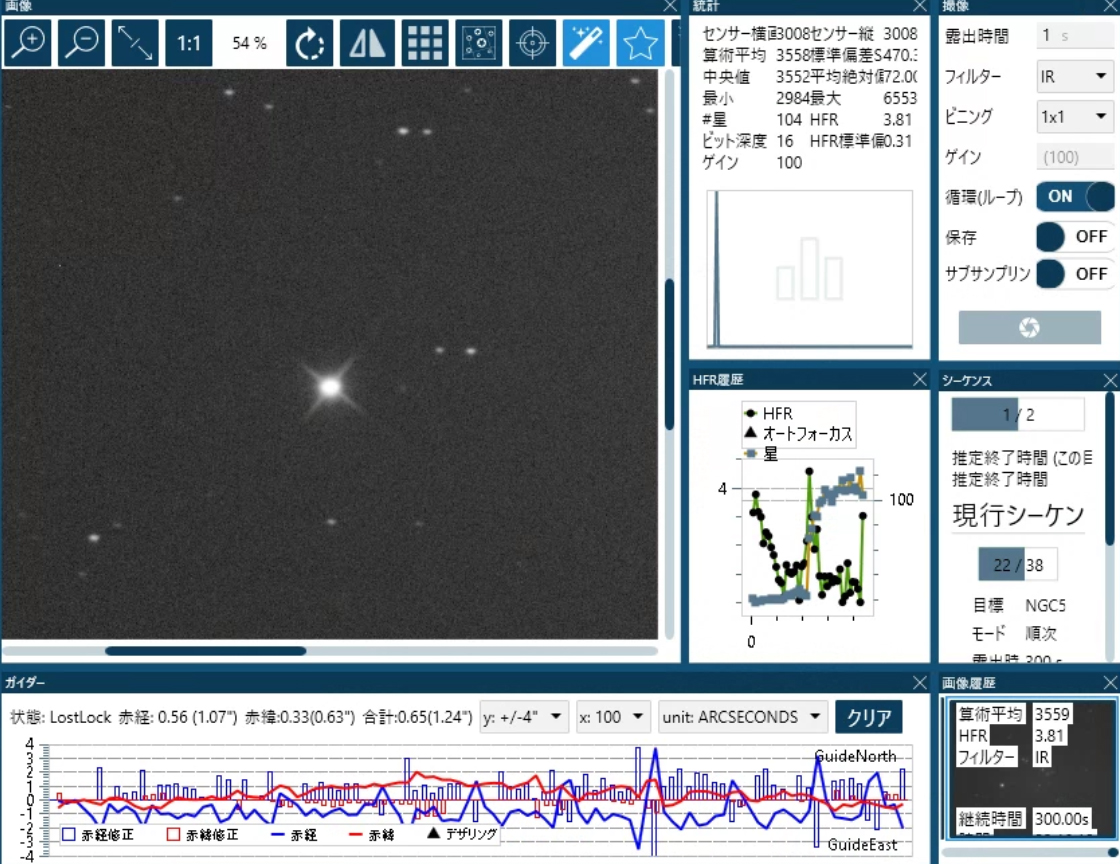Enable the crosshair overlay icon
This screenshot has height=864, width=1120.
coord(532,43)
